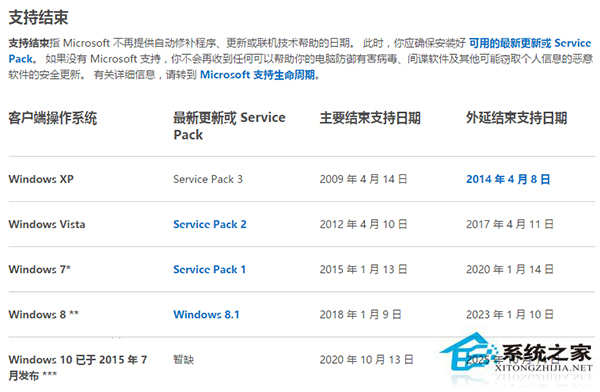
Task: Click the 2020 年 10 月 13 日 date
Action: pos(367,360)
